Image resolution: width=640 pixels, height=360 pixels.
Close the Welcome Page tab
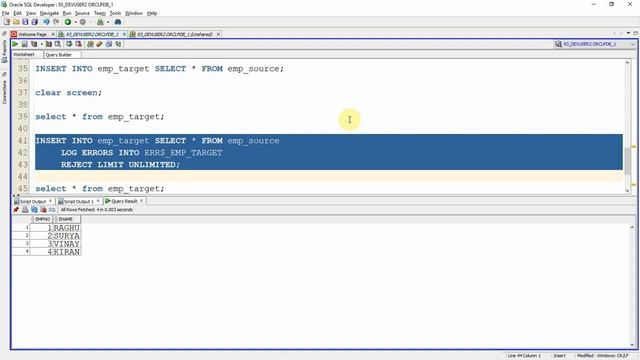point(53,34)
